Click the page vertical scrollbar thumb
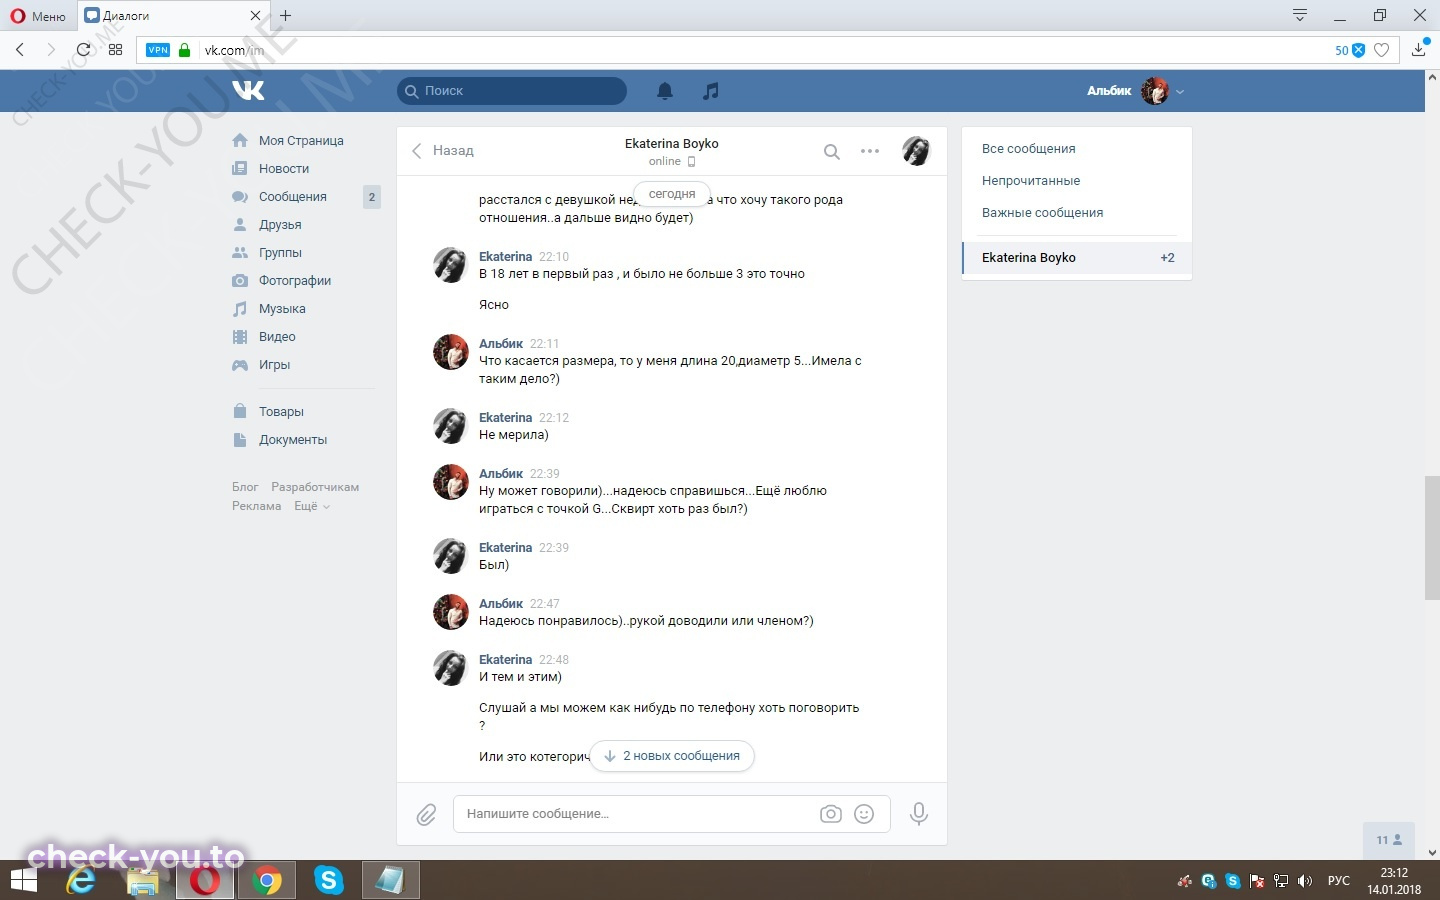This screenshot has height=900, width=1440. (x=1432, y=538)
